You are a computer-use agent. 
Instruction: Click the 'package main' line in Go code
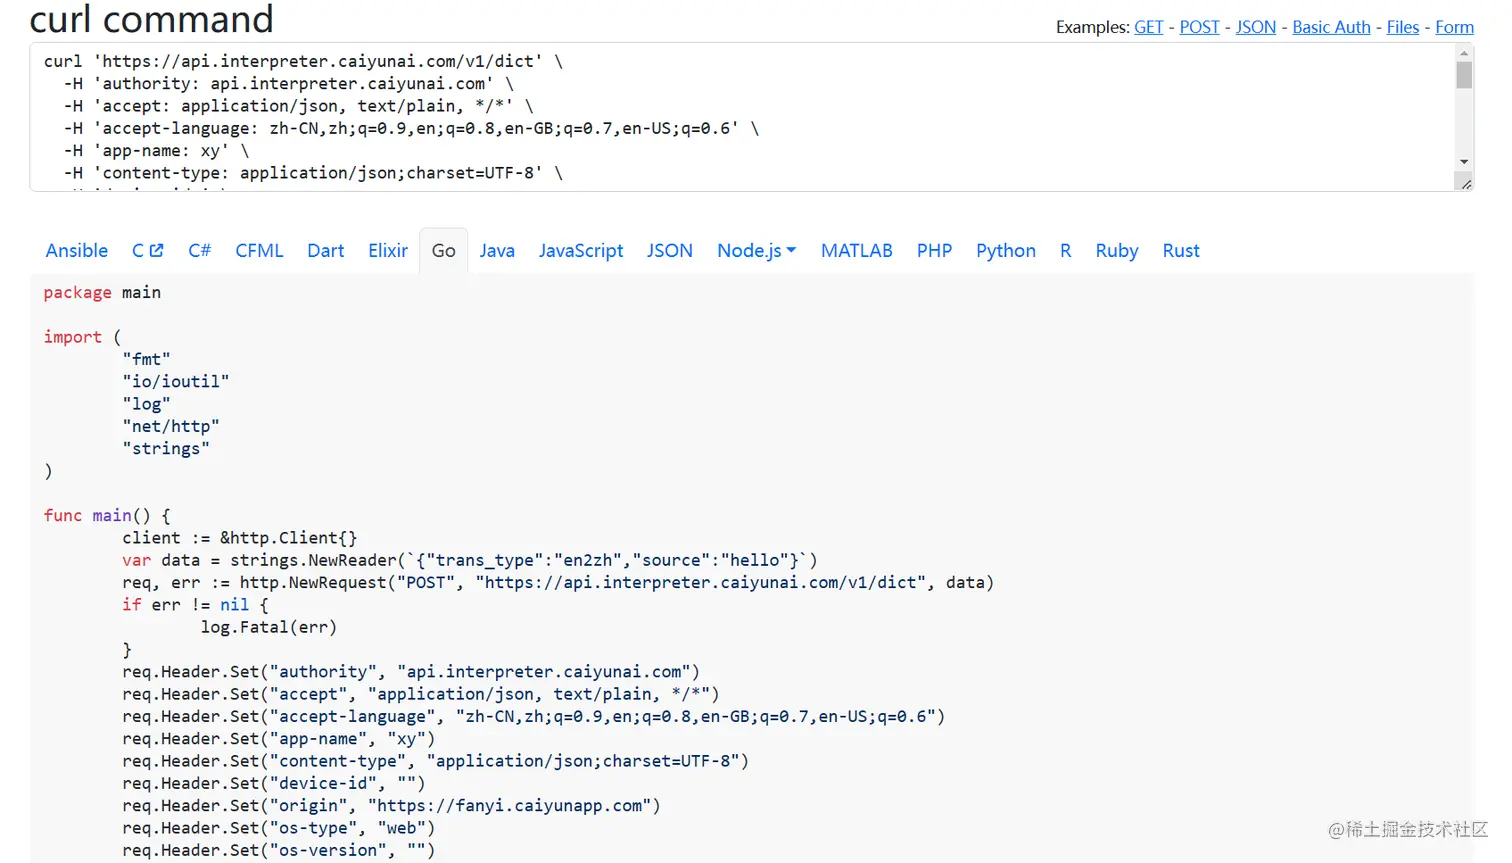coord(102,292)
